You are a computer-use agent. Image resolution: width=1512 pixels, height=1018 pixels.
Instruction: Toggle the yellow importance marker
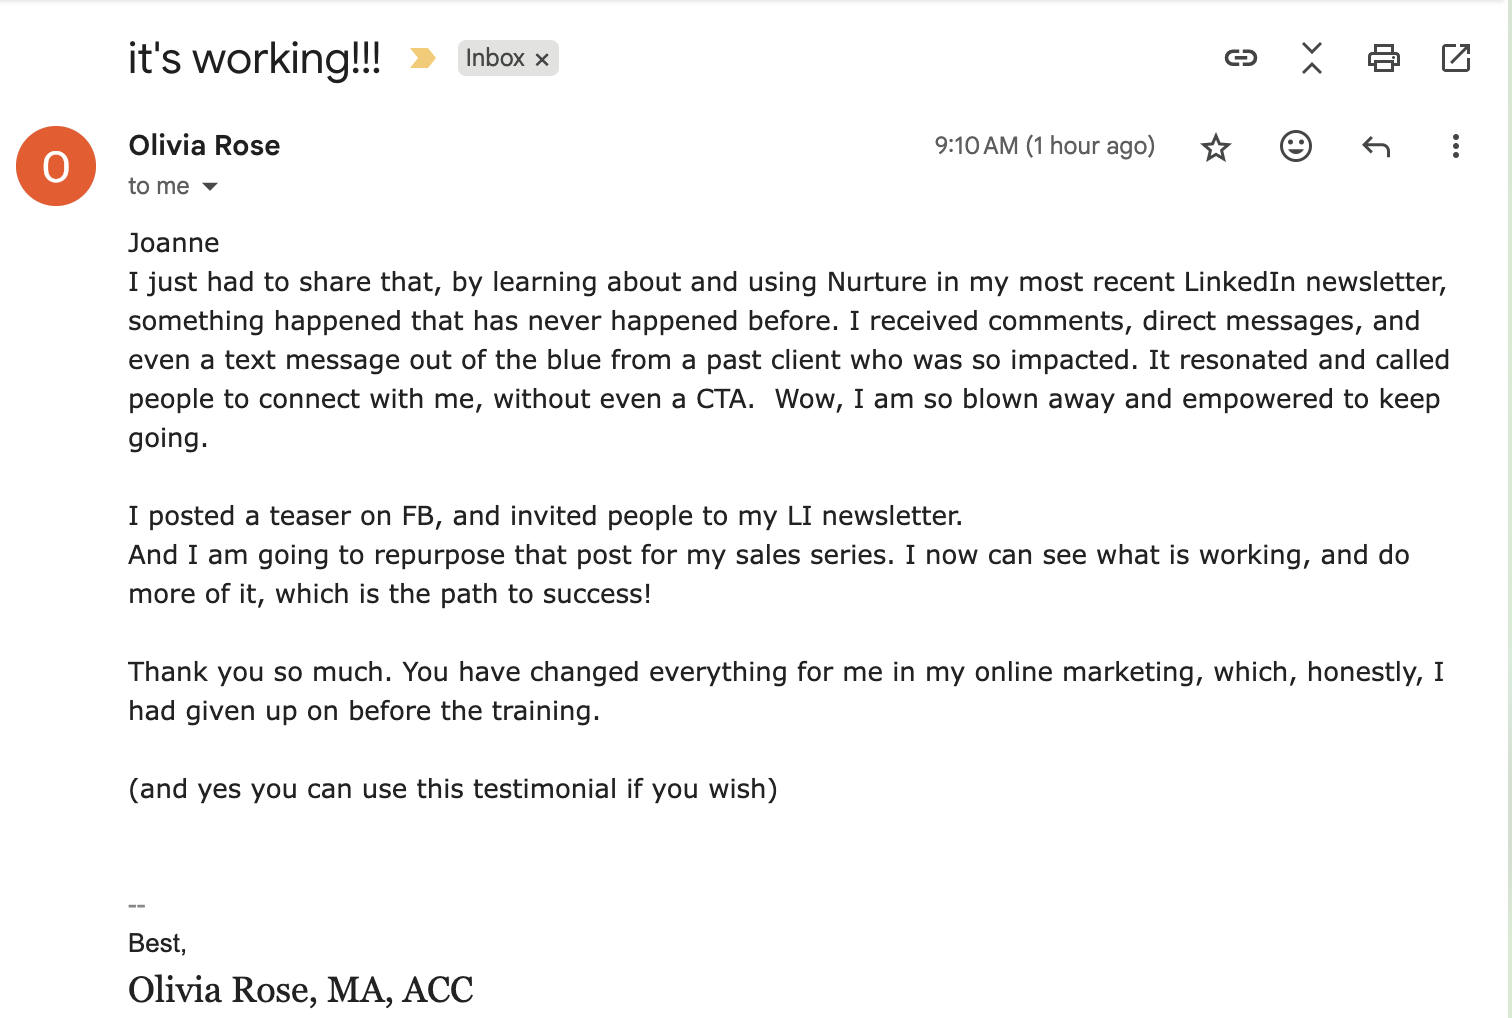(423, 59)
